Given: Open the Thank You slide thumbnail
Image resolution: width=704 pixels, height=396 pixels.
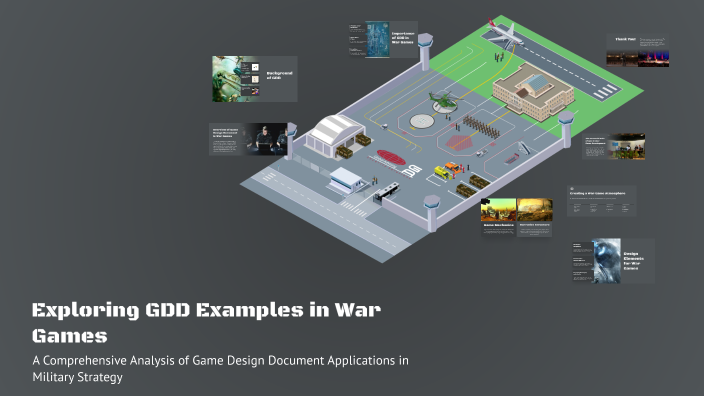Looking at the screenshot, I should (638, 50).
